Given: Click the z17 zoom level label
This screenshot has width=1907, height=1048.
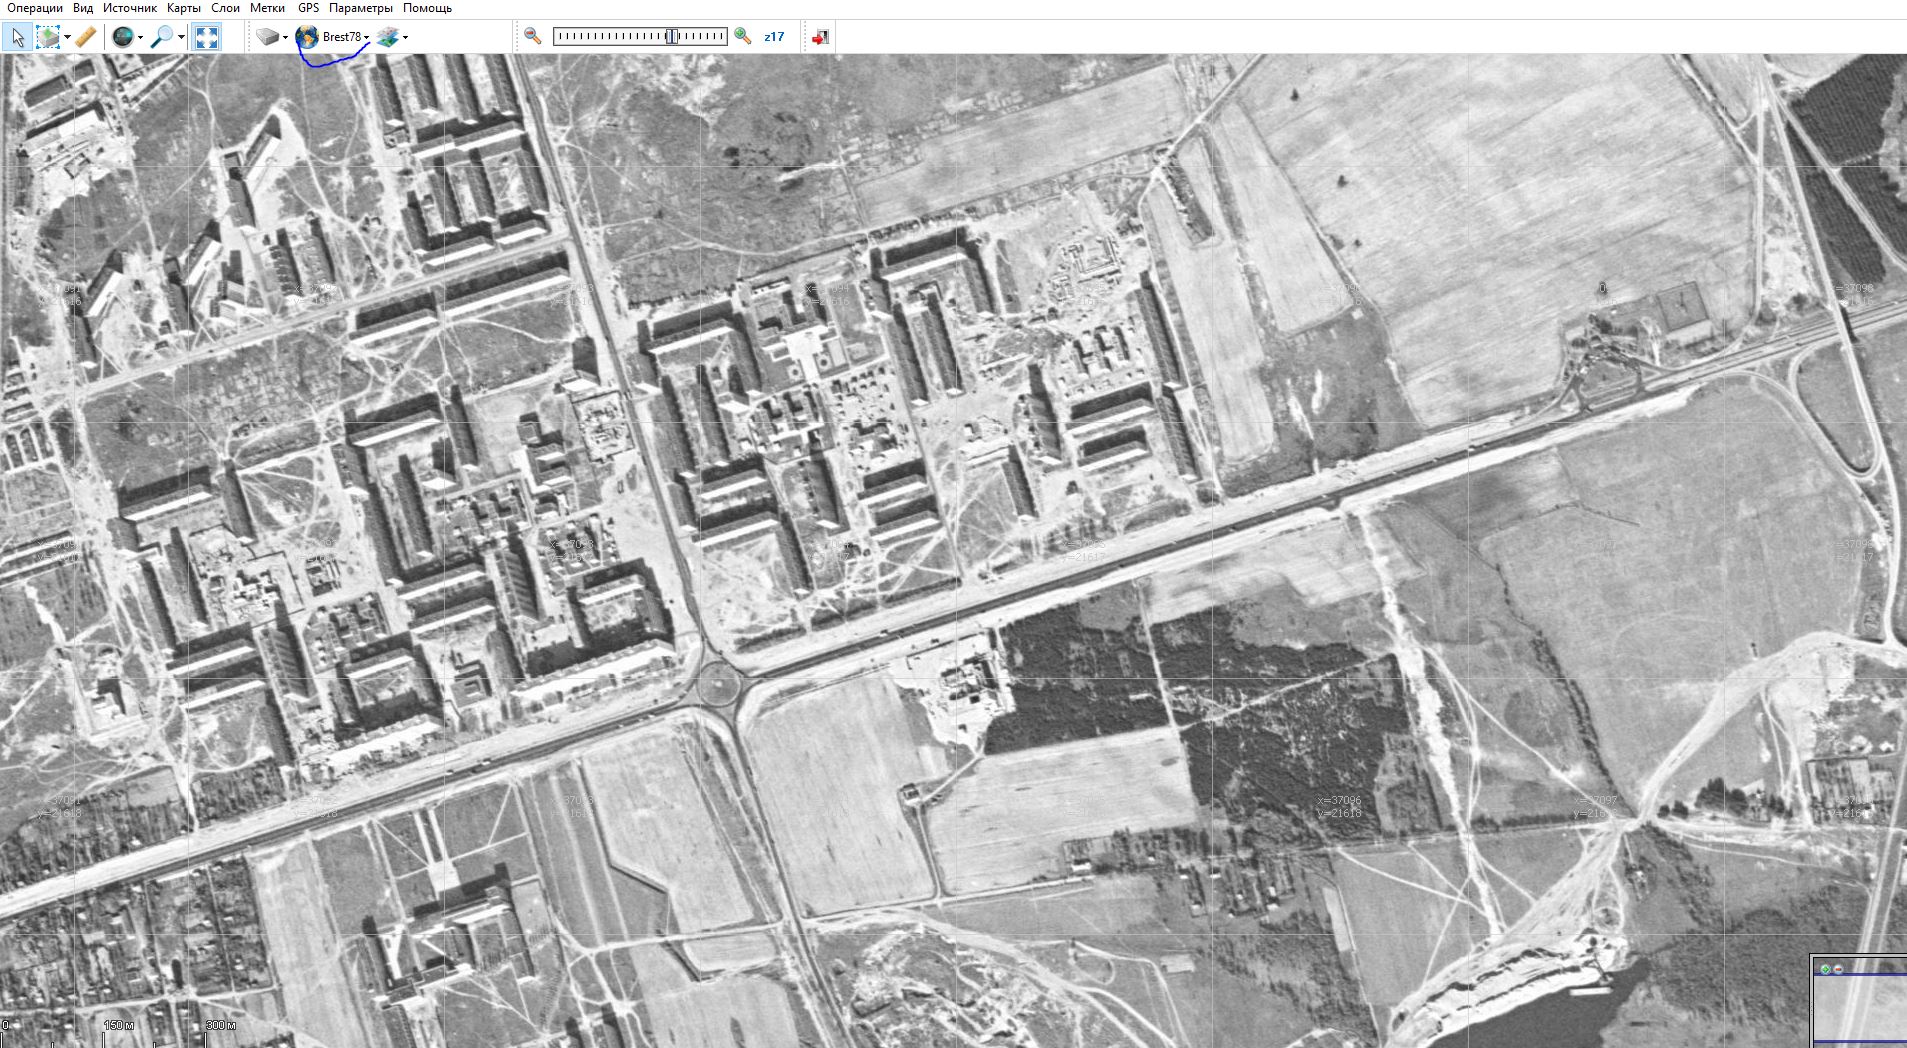Looking at the screenshot, I should 774,37.
